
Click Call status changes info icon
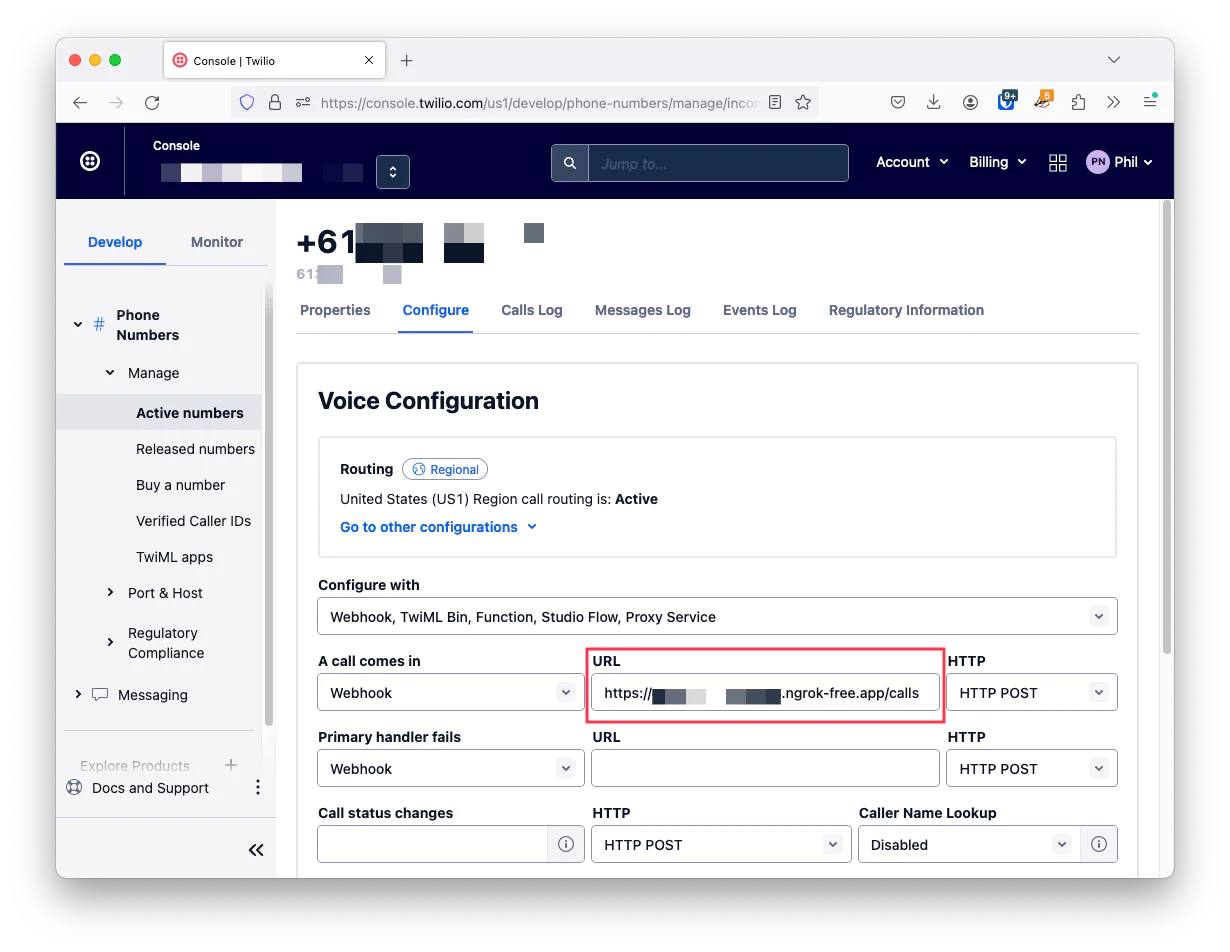pyautogui.click(x=566, y=844)
